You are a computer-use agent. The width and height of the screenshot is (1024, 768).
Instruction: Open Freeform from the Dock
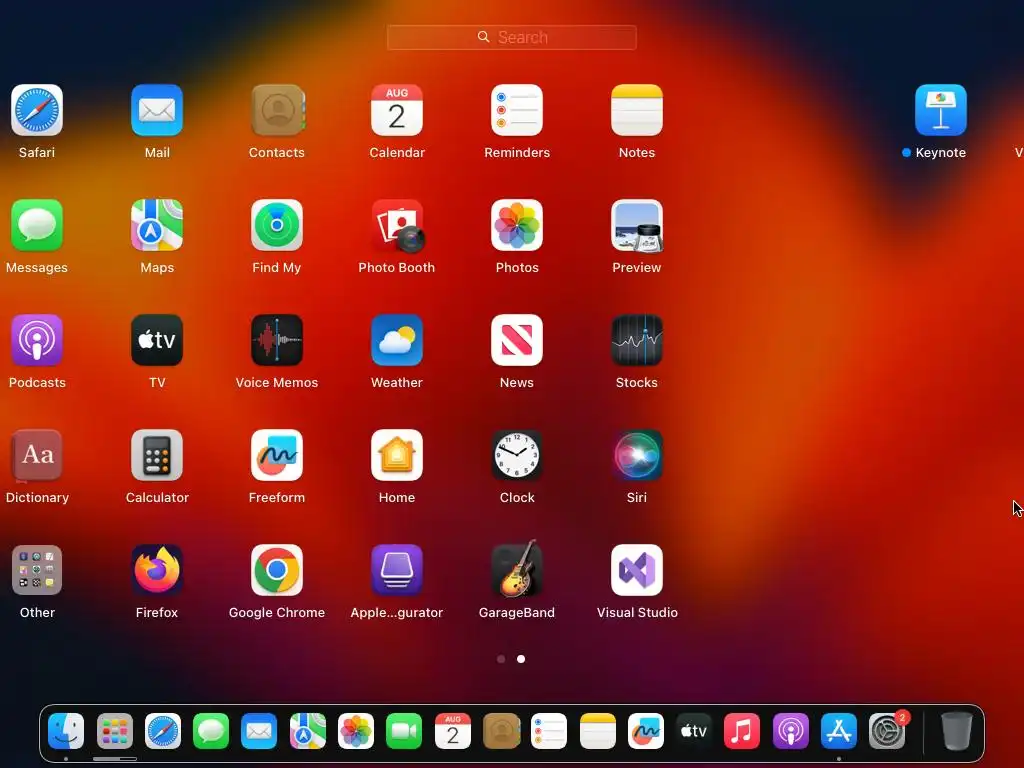pos(646,731)
